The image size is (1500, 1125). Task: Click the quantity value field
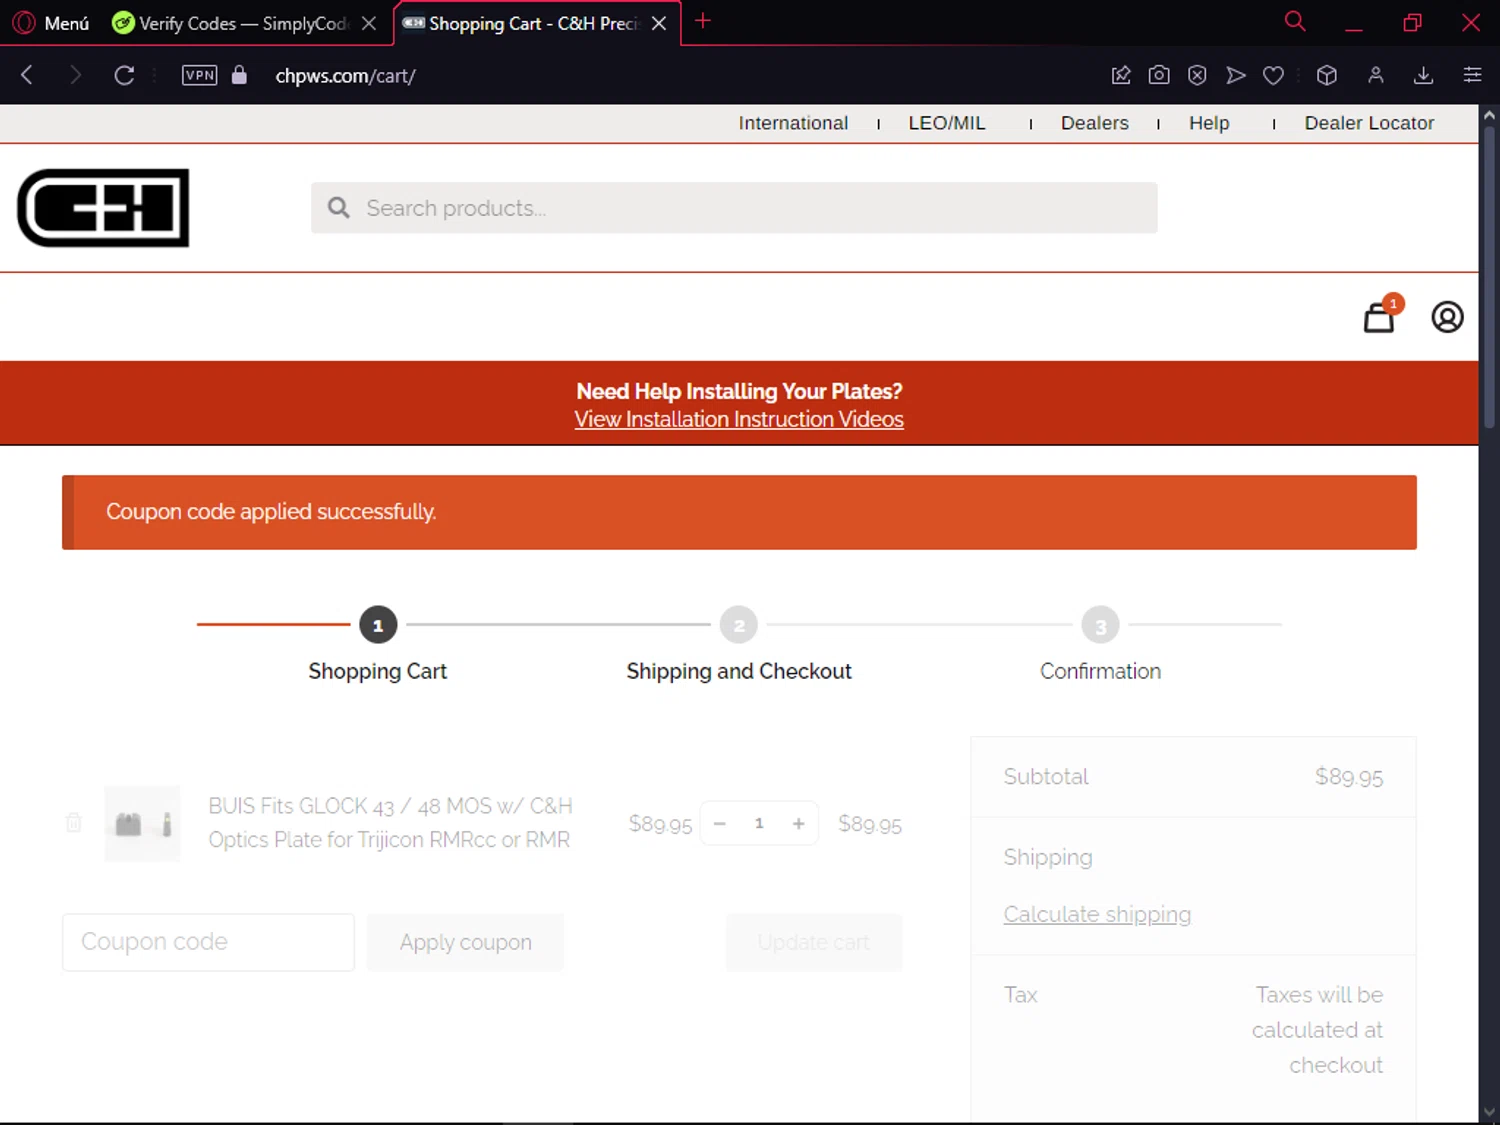click(759, 823)
